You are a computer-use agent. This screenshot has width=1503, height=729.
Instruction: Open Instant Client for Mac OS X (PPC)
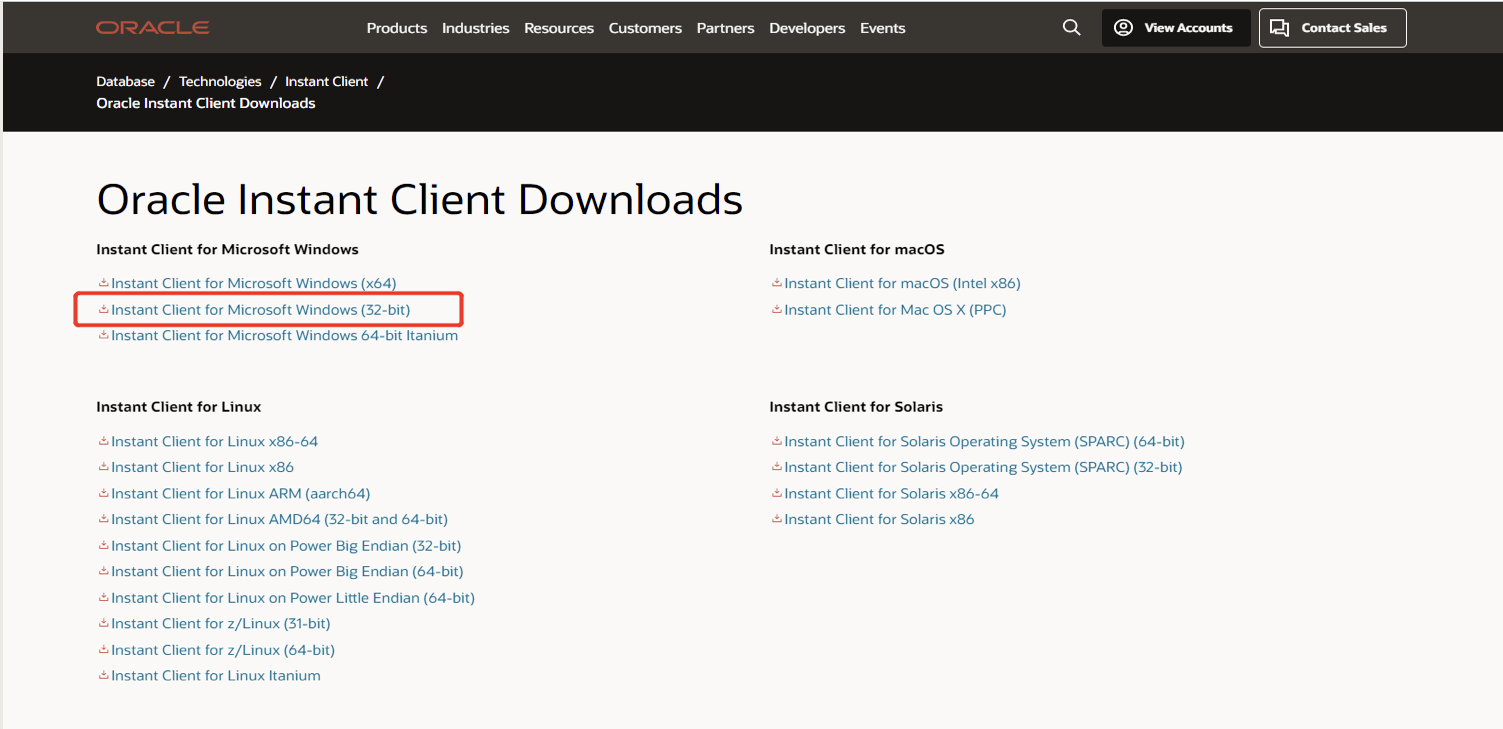(895, 310)
